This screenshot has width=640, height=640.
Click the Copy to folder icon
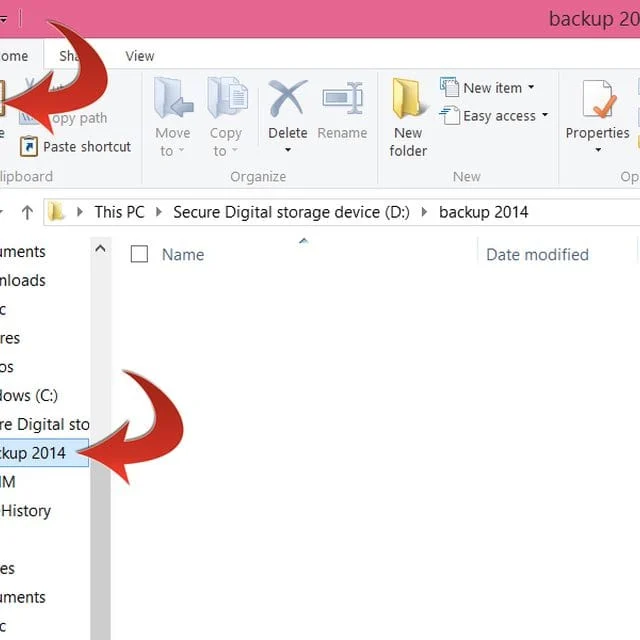(x=227, y=98)
